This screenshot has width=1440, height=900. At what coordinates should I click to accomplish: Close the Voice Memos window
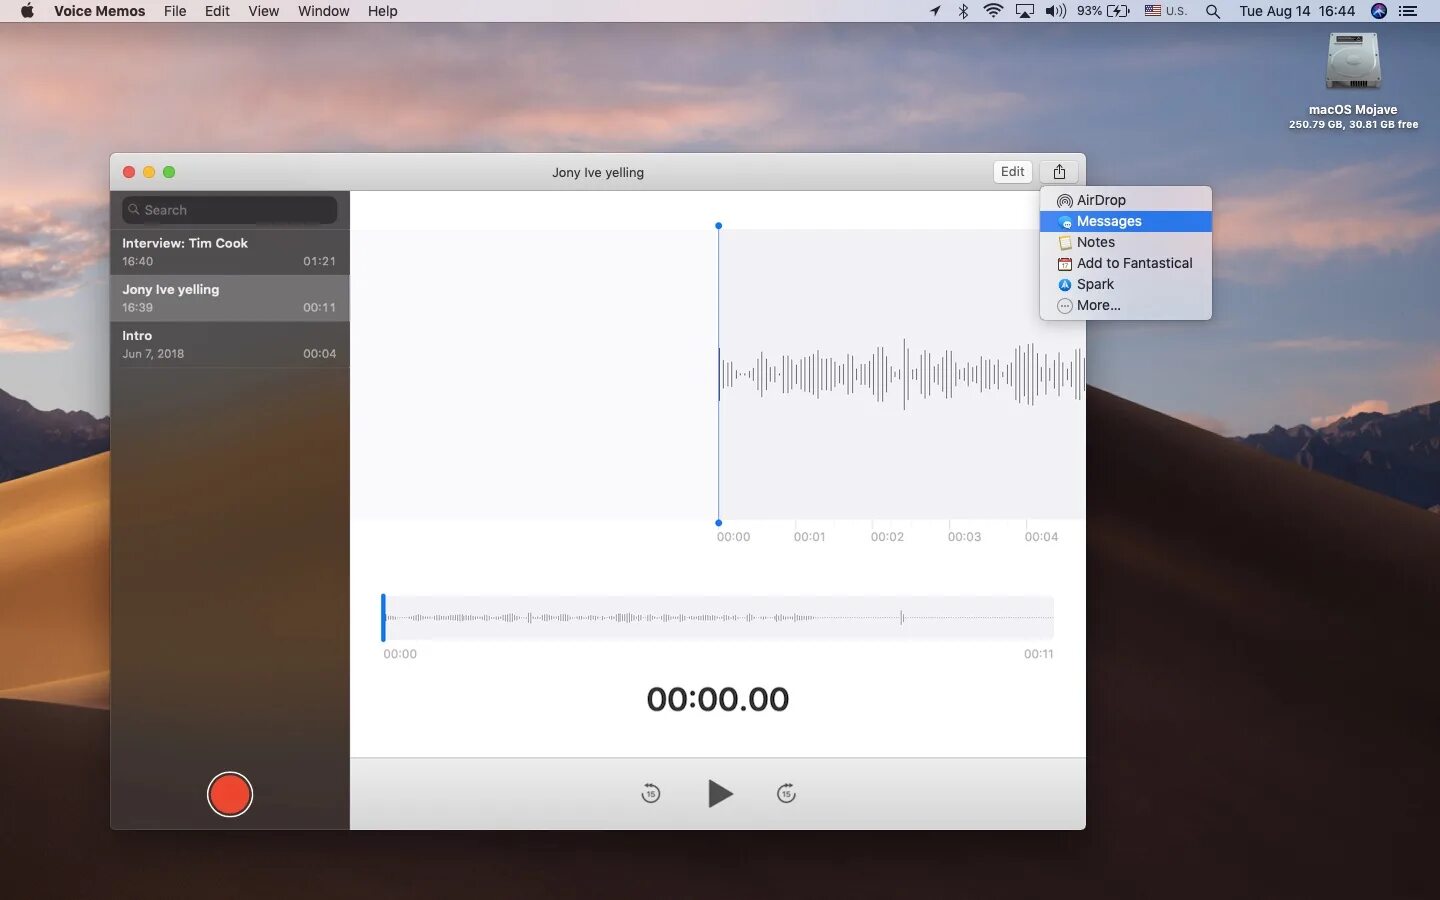coord(129,172)
